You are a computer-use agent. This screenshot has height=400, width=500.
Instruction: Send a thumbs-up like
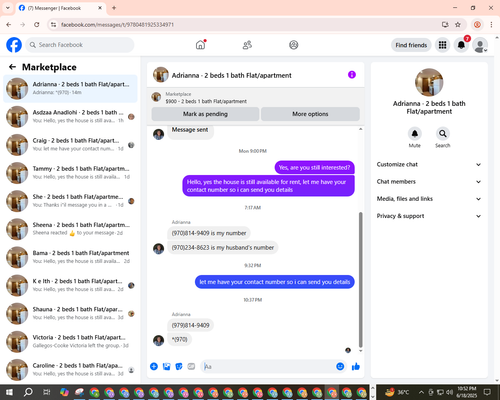point(356,367)
